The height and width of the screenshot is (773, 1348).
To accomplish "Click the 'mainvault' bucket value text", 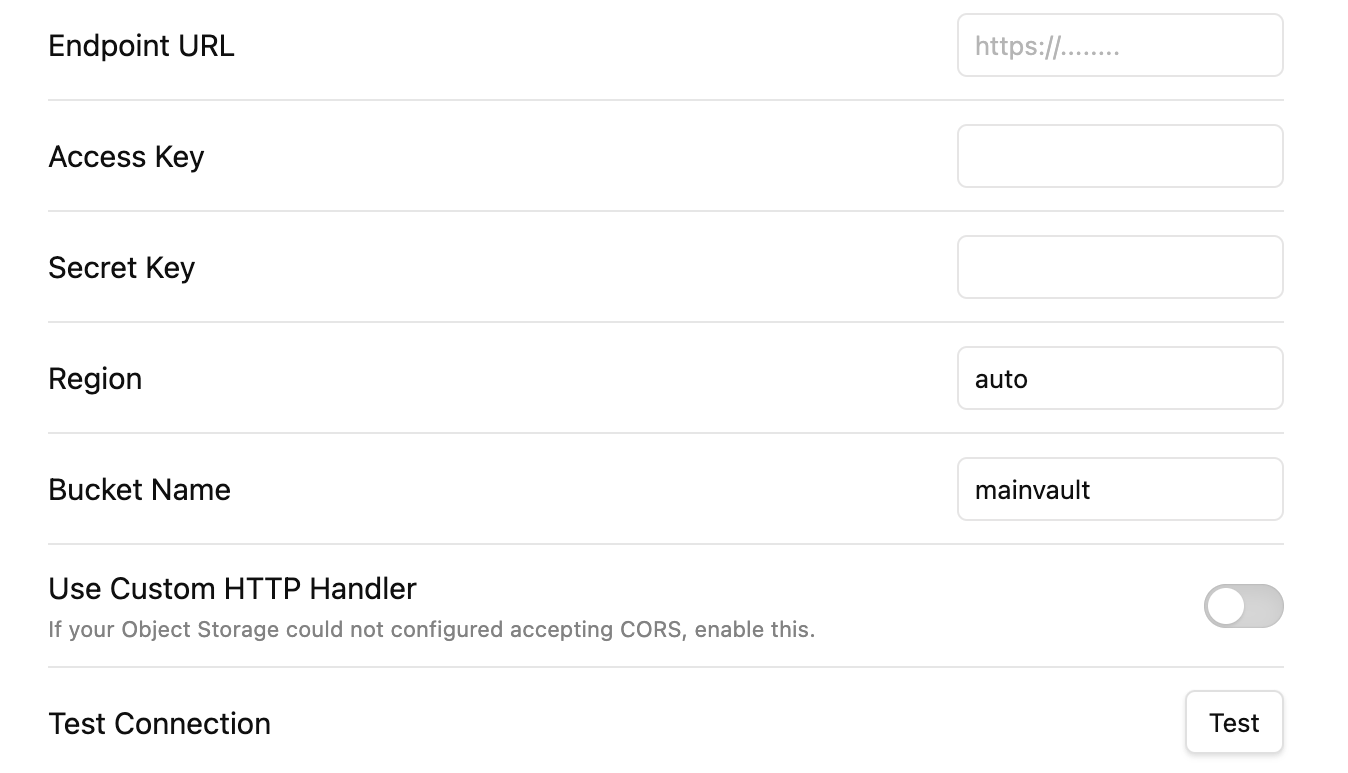I will (x=1032, y=490).
